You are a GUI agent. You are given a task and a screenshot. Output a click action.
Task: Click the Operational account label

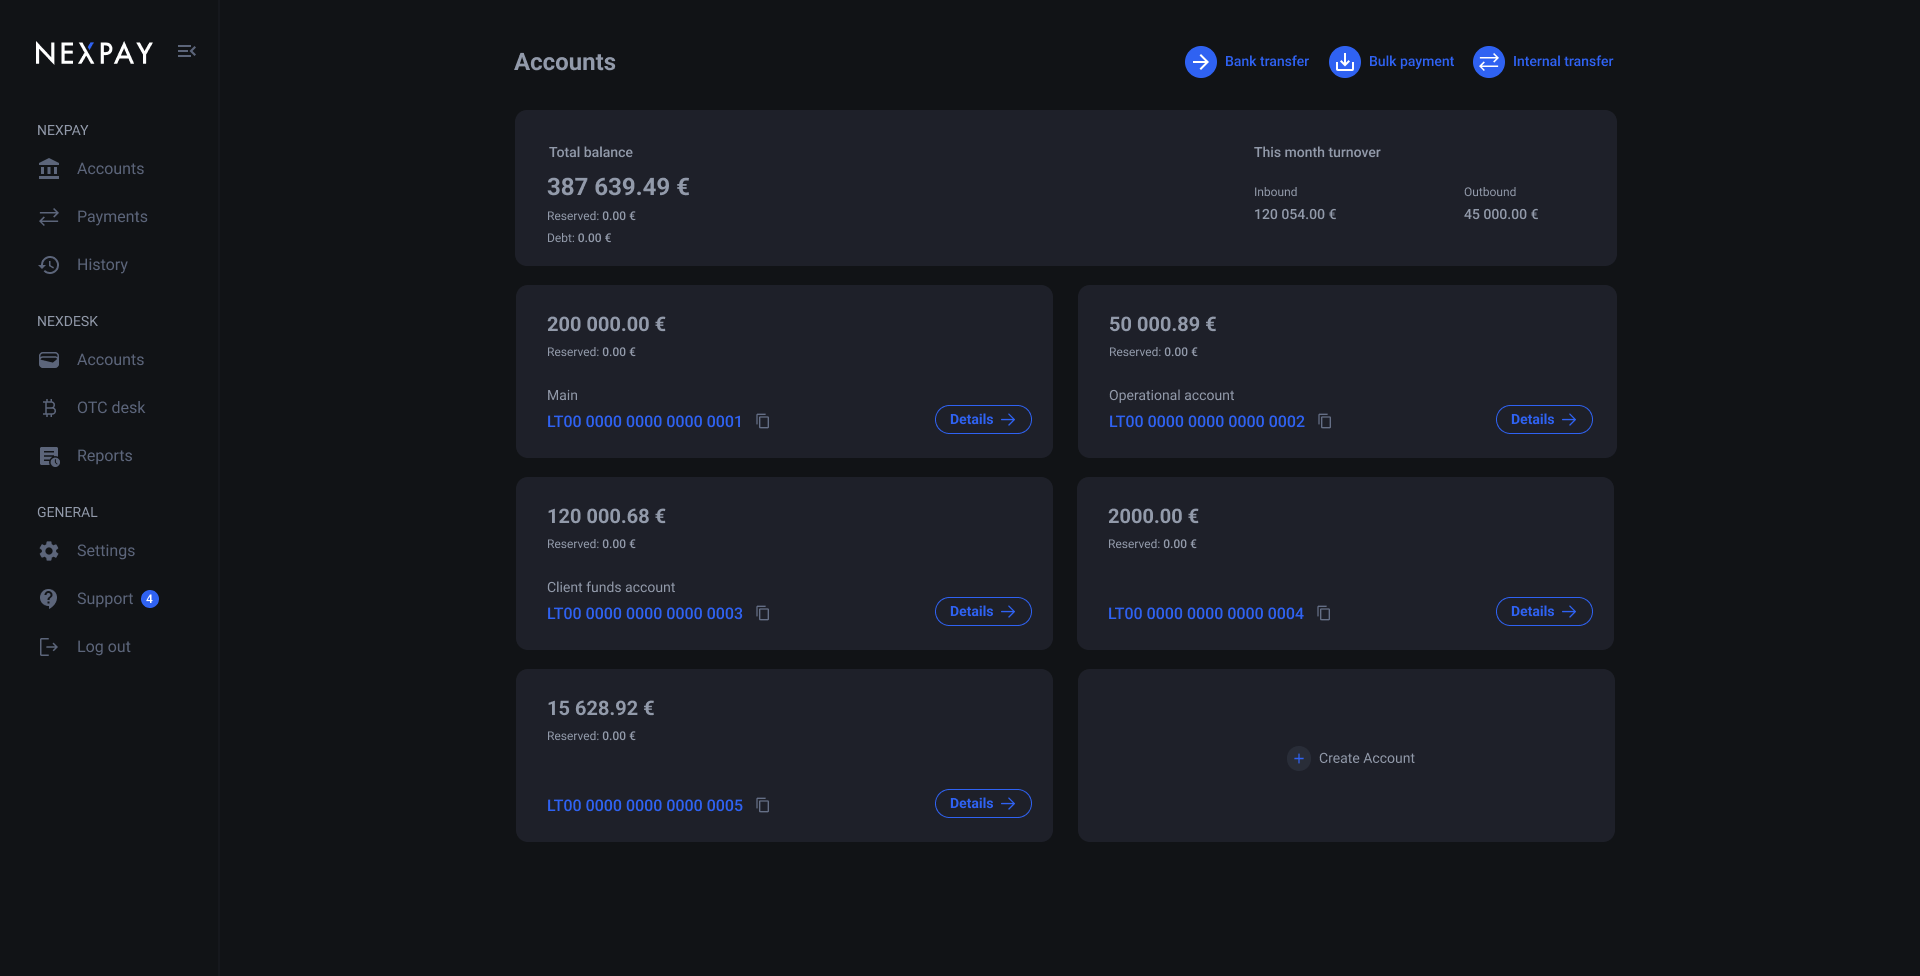1171,395
